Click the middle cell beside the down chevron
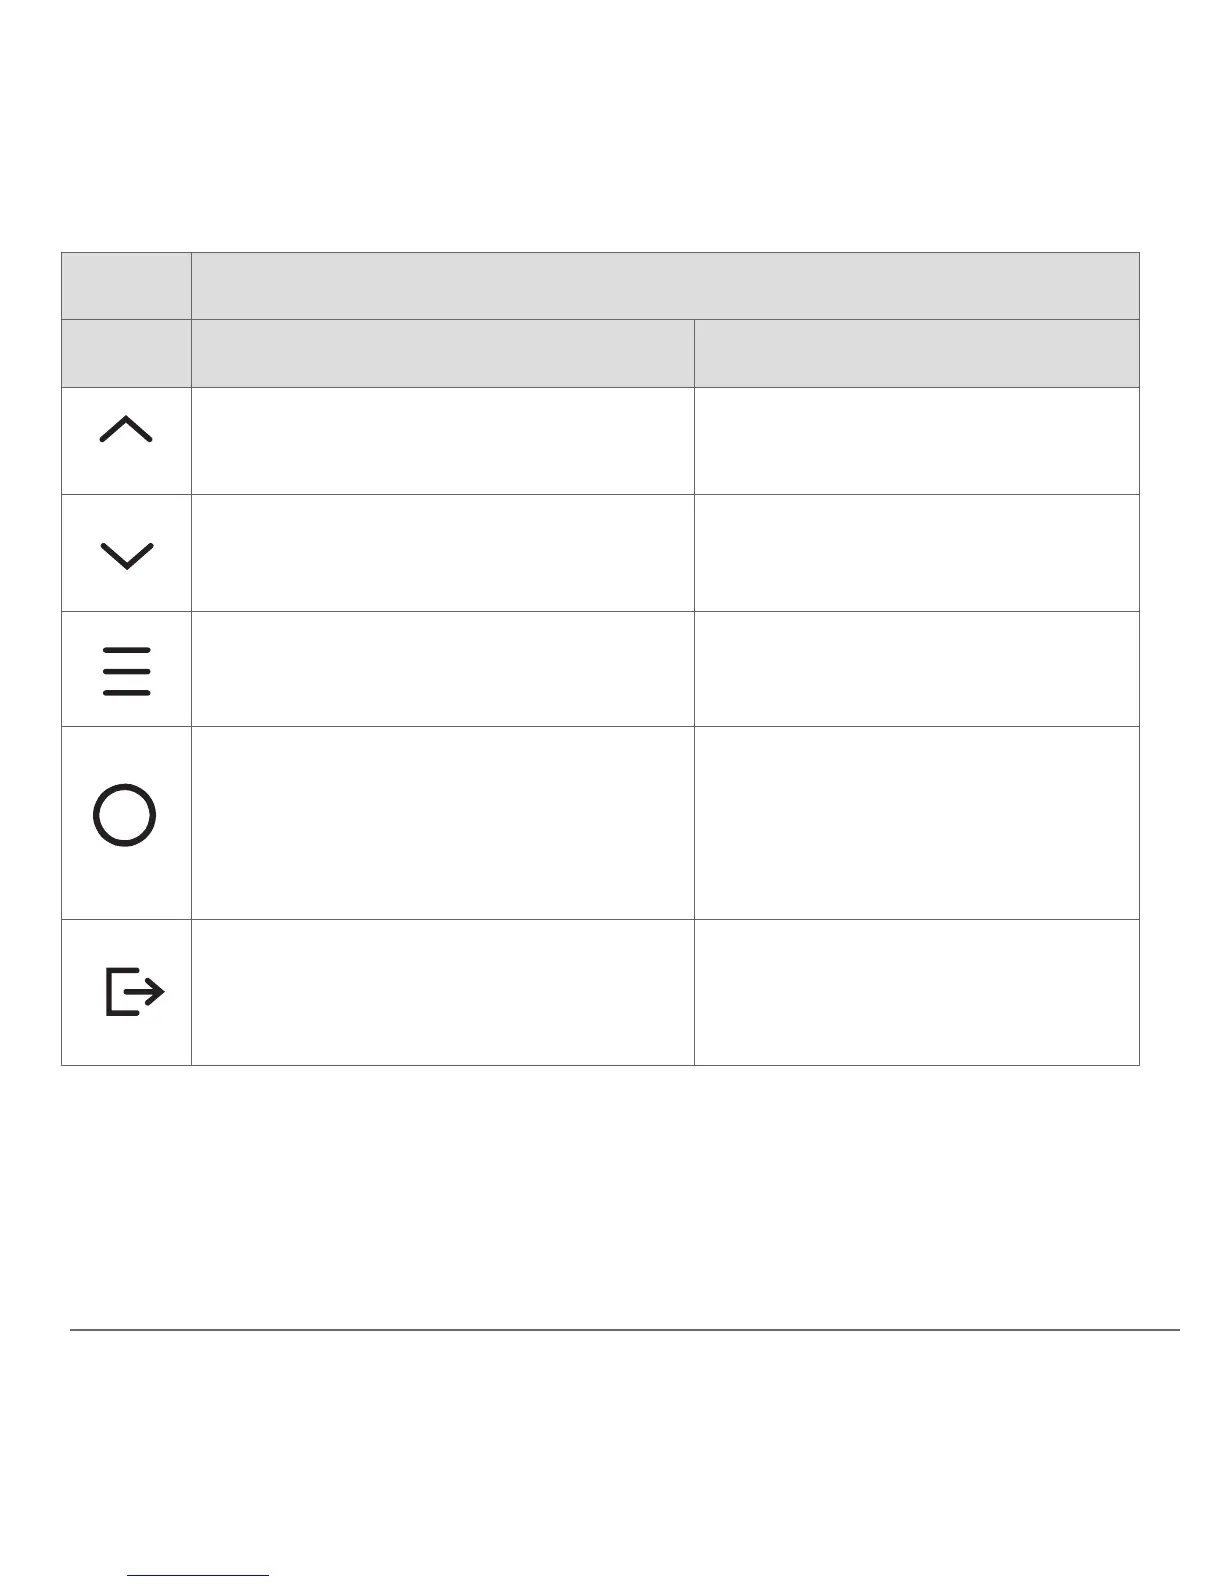 442,553
